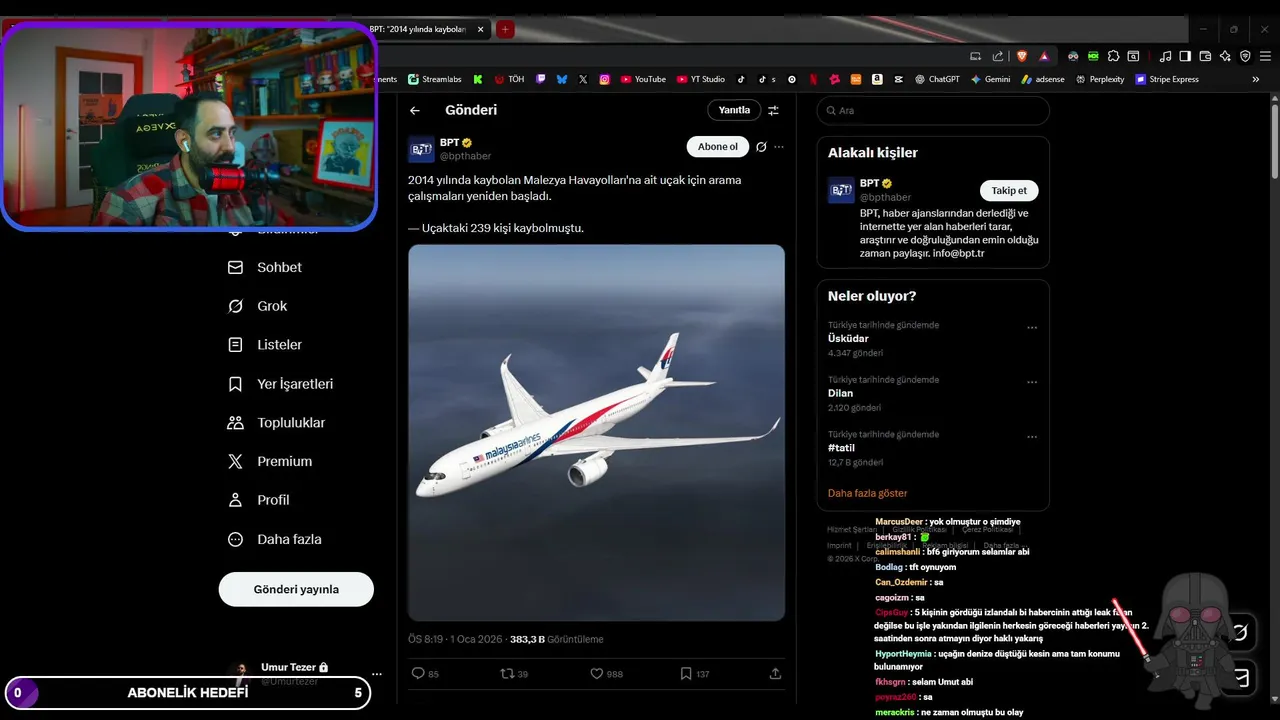This screenshot has width=1280, height=720.
Task: Open a new browser tab
Action: [x=506, y=30]
